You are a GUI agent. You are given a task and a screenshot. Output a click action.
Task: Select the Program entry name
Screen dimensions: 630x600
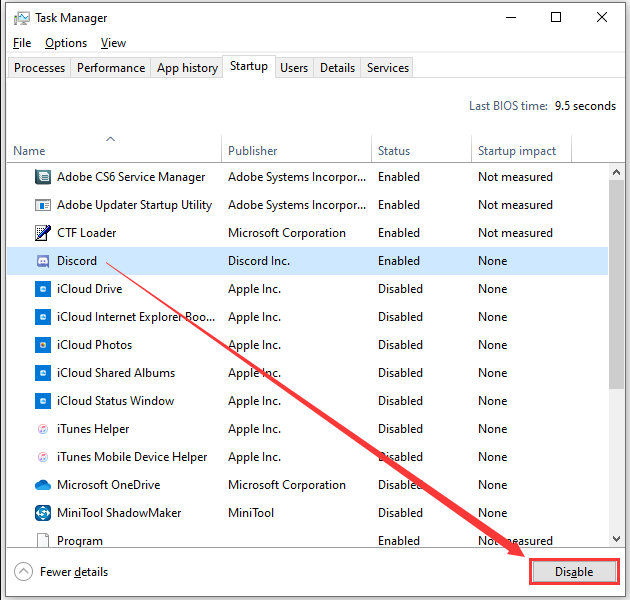(80, 541)
